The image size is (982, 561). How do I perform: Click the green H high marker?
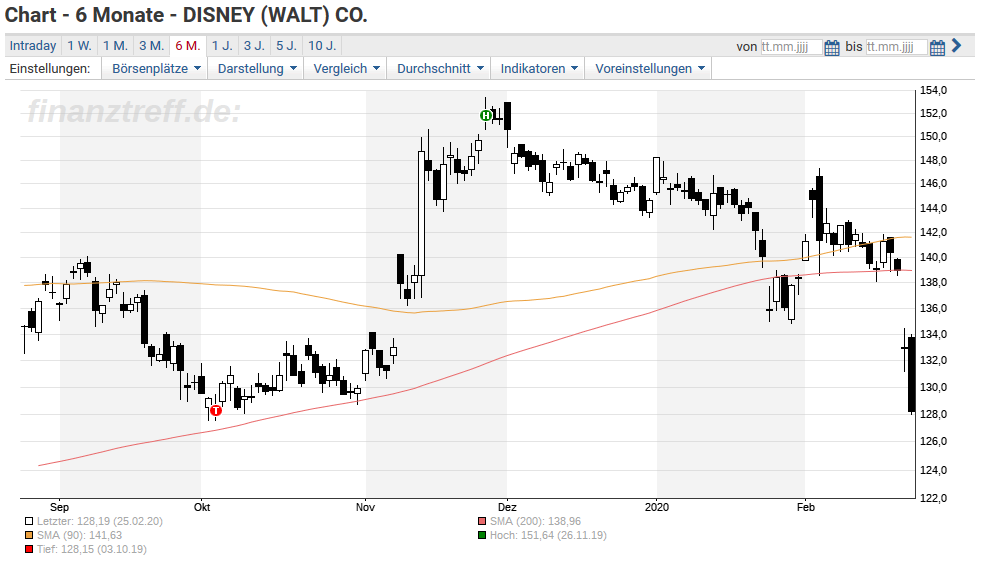(x=485, y=115)
